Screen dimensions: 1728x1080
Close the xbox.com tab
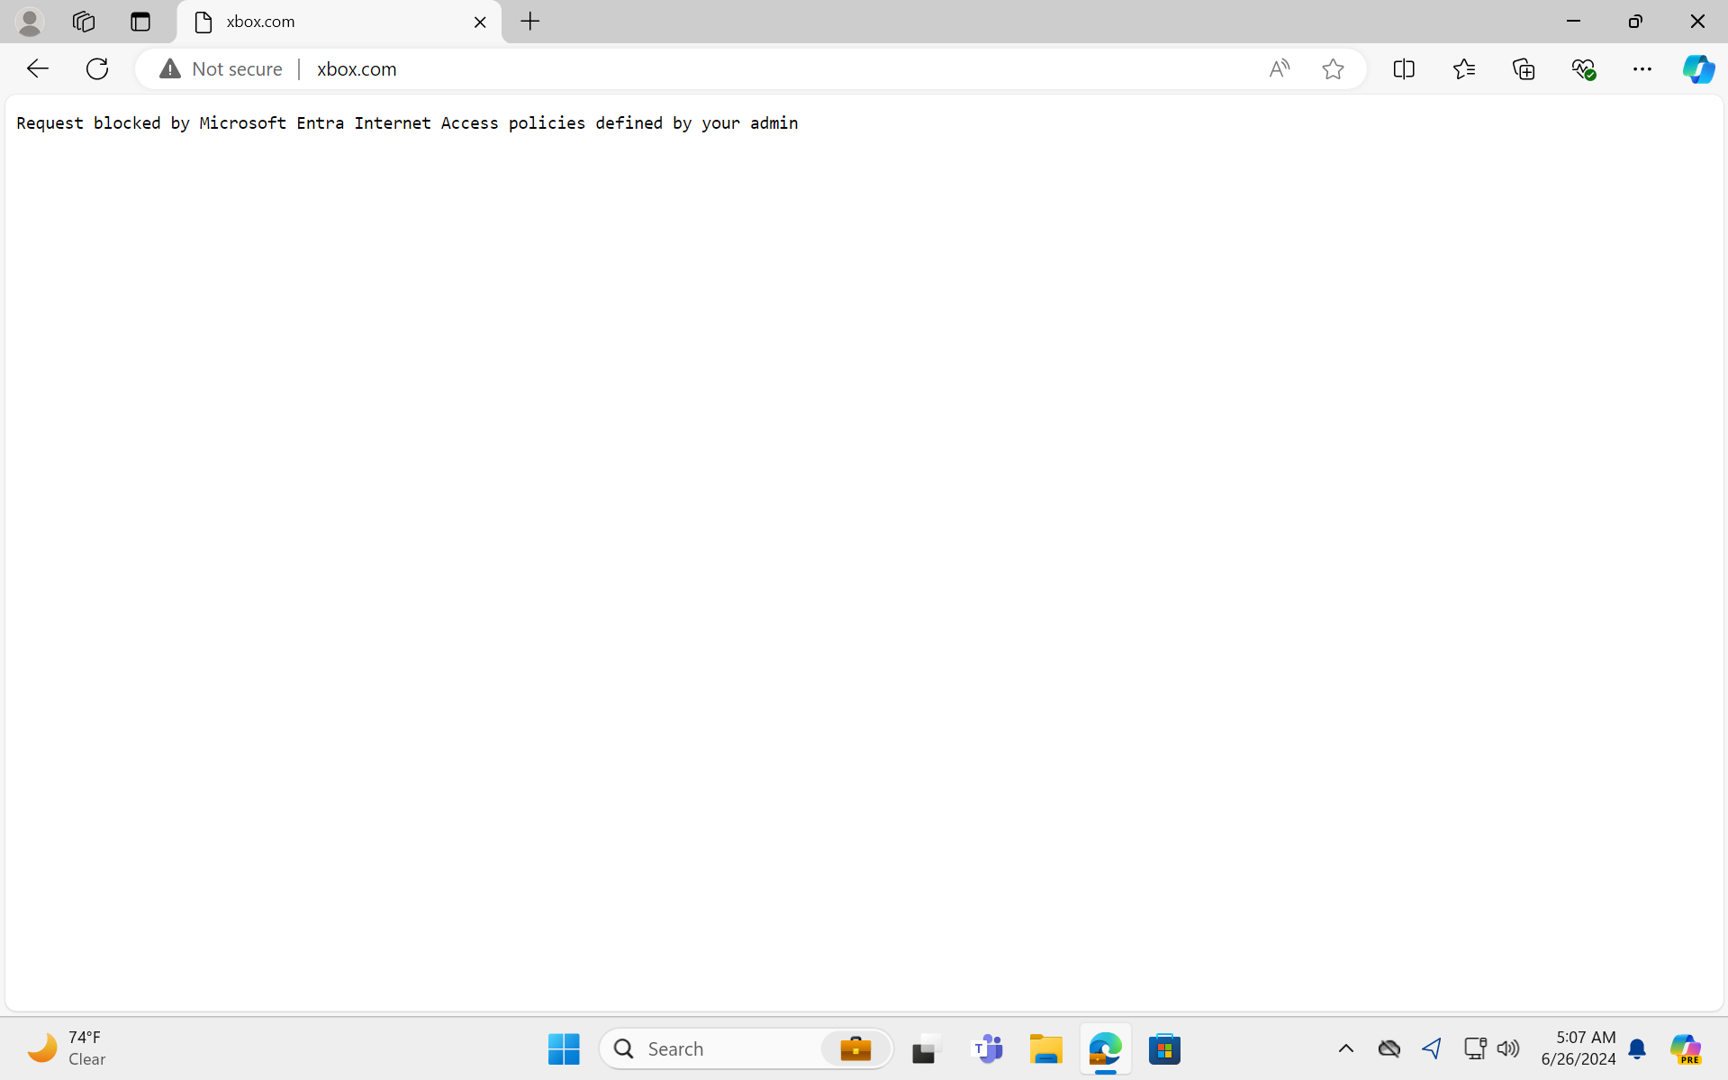(x=480, y=22)
